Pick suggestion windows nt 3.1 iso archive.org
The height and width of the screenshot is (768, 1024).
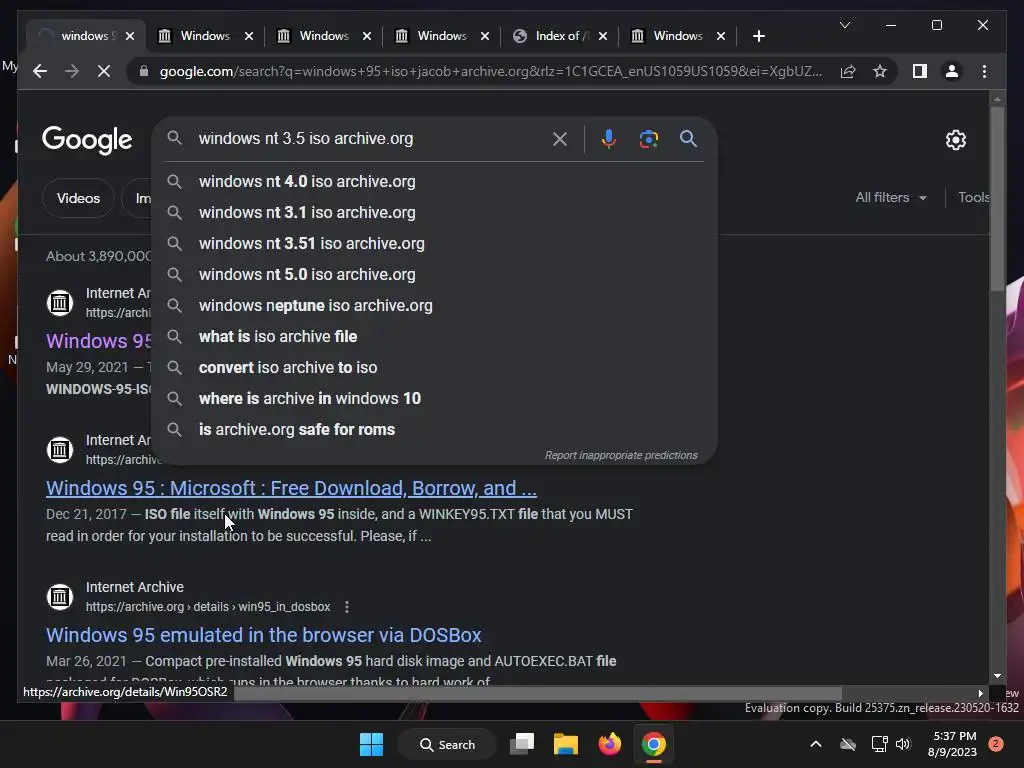coord(434,212)
